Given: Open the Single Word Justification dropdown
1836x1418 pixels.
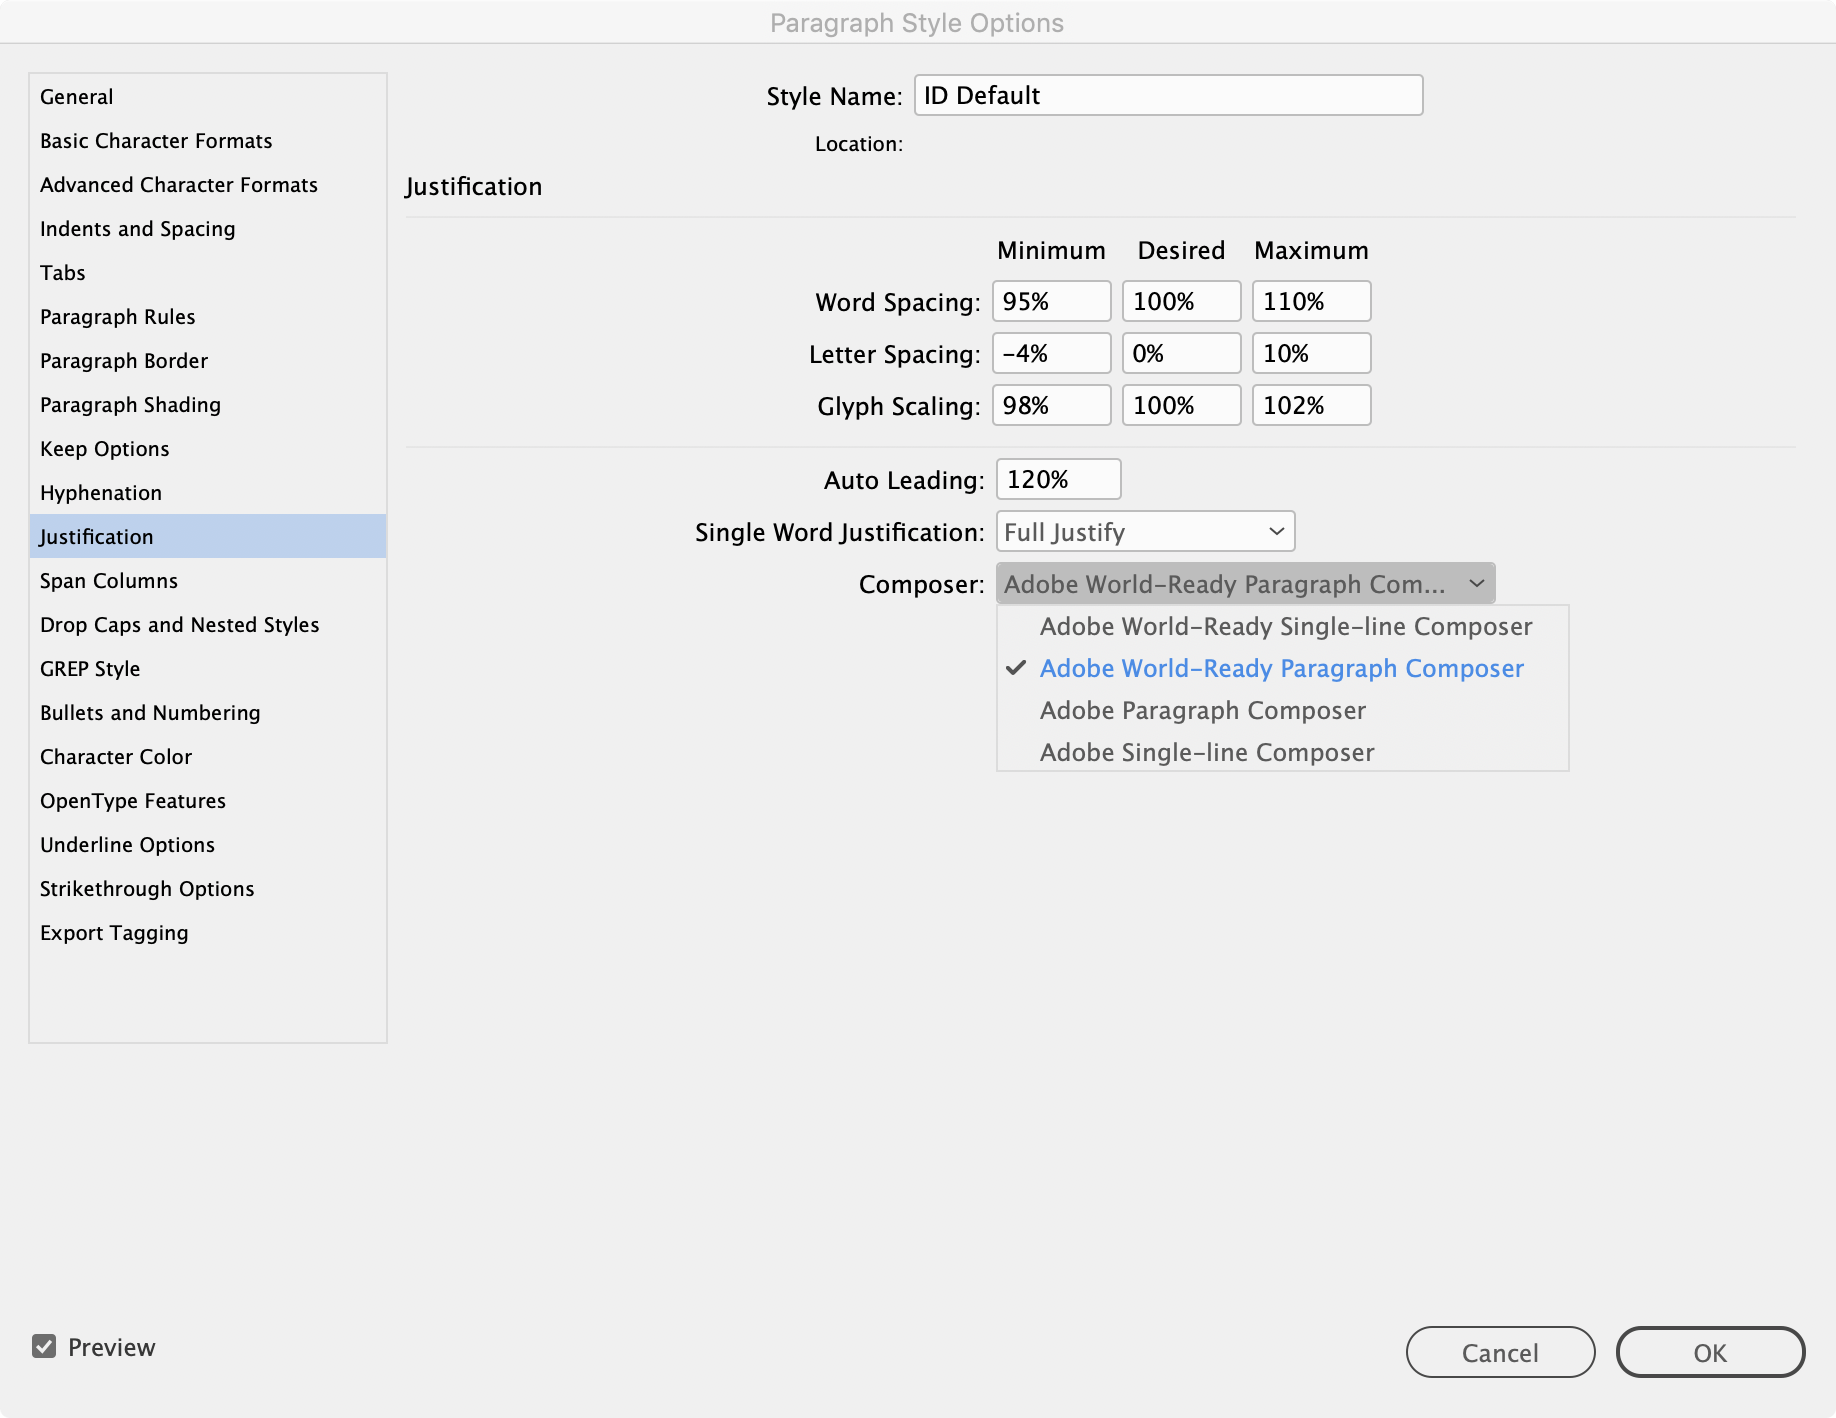Looking at the screenshot, I should tap(1144, 531).
